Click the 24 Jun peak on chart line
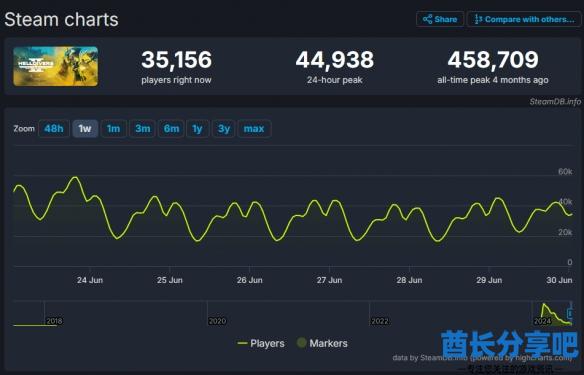The height and width of the screenshot is (375, 584). click(76, 178)
